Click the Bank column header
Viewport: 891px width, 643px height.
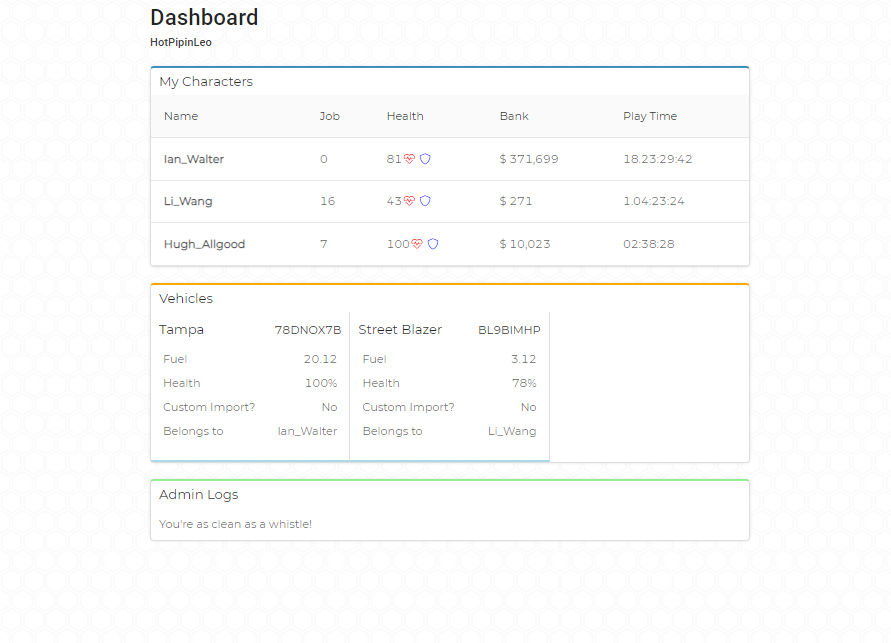[514, 116]
